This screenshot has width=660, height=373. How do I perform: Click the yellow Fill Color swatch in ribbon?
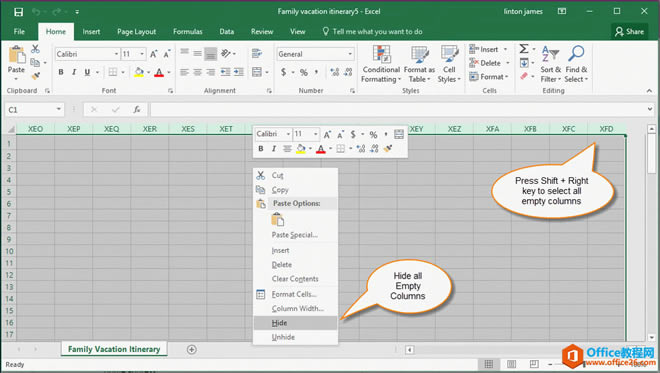click(x=139, y=72)
